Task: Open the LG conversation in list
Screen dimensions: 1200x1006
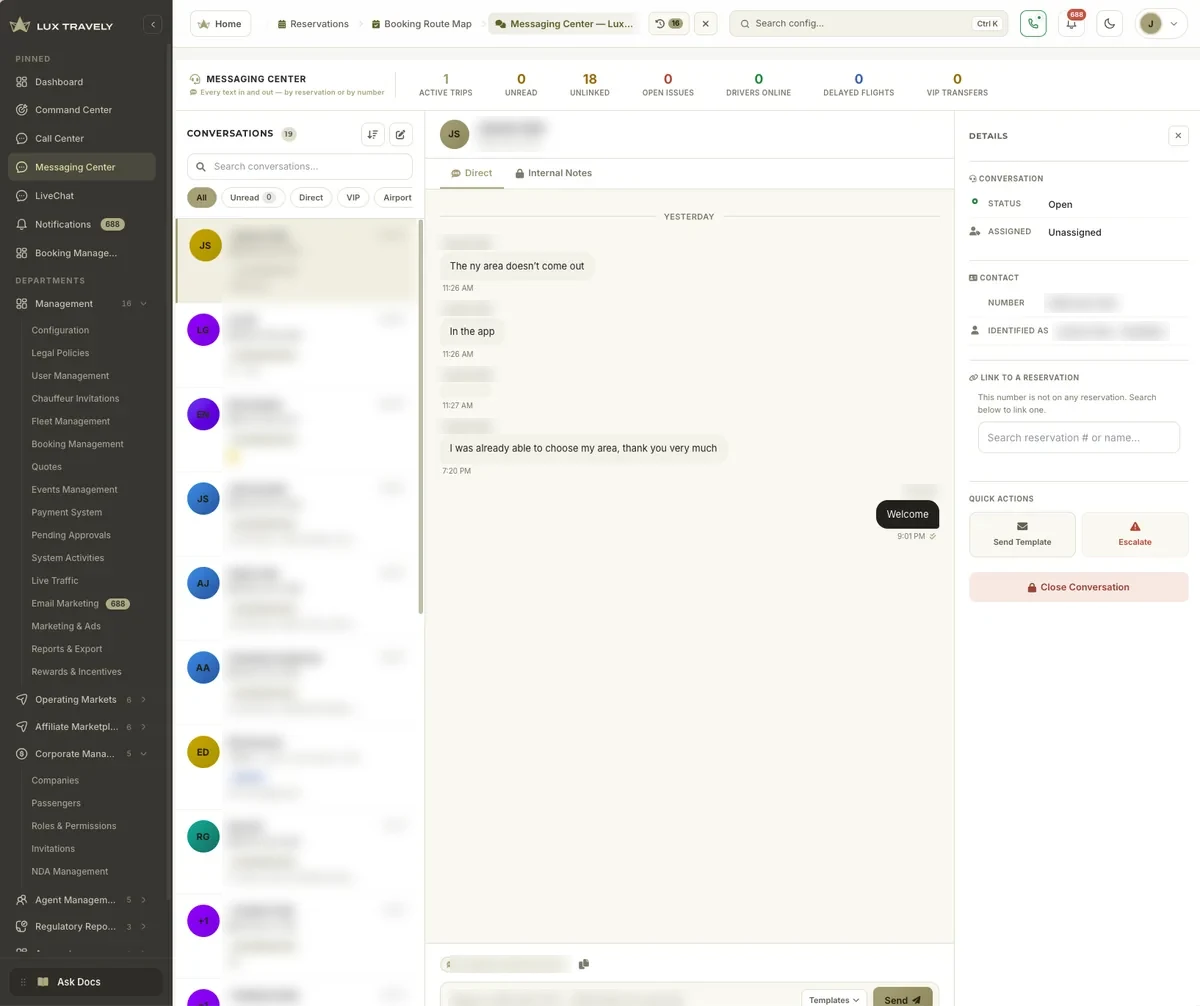Action: pos(297,345)
